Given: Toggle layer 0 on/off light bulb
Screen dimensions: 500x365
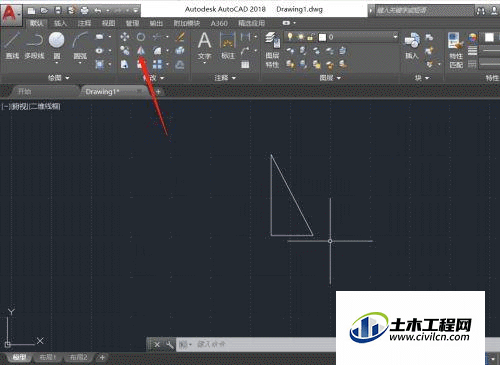Looking at the screenshot, I should pos(290,37).
